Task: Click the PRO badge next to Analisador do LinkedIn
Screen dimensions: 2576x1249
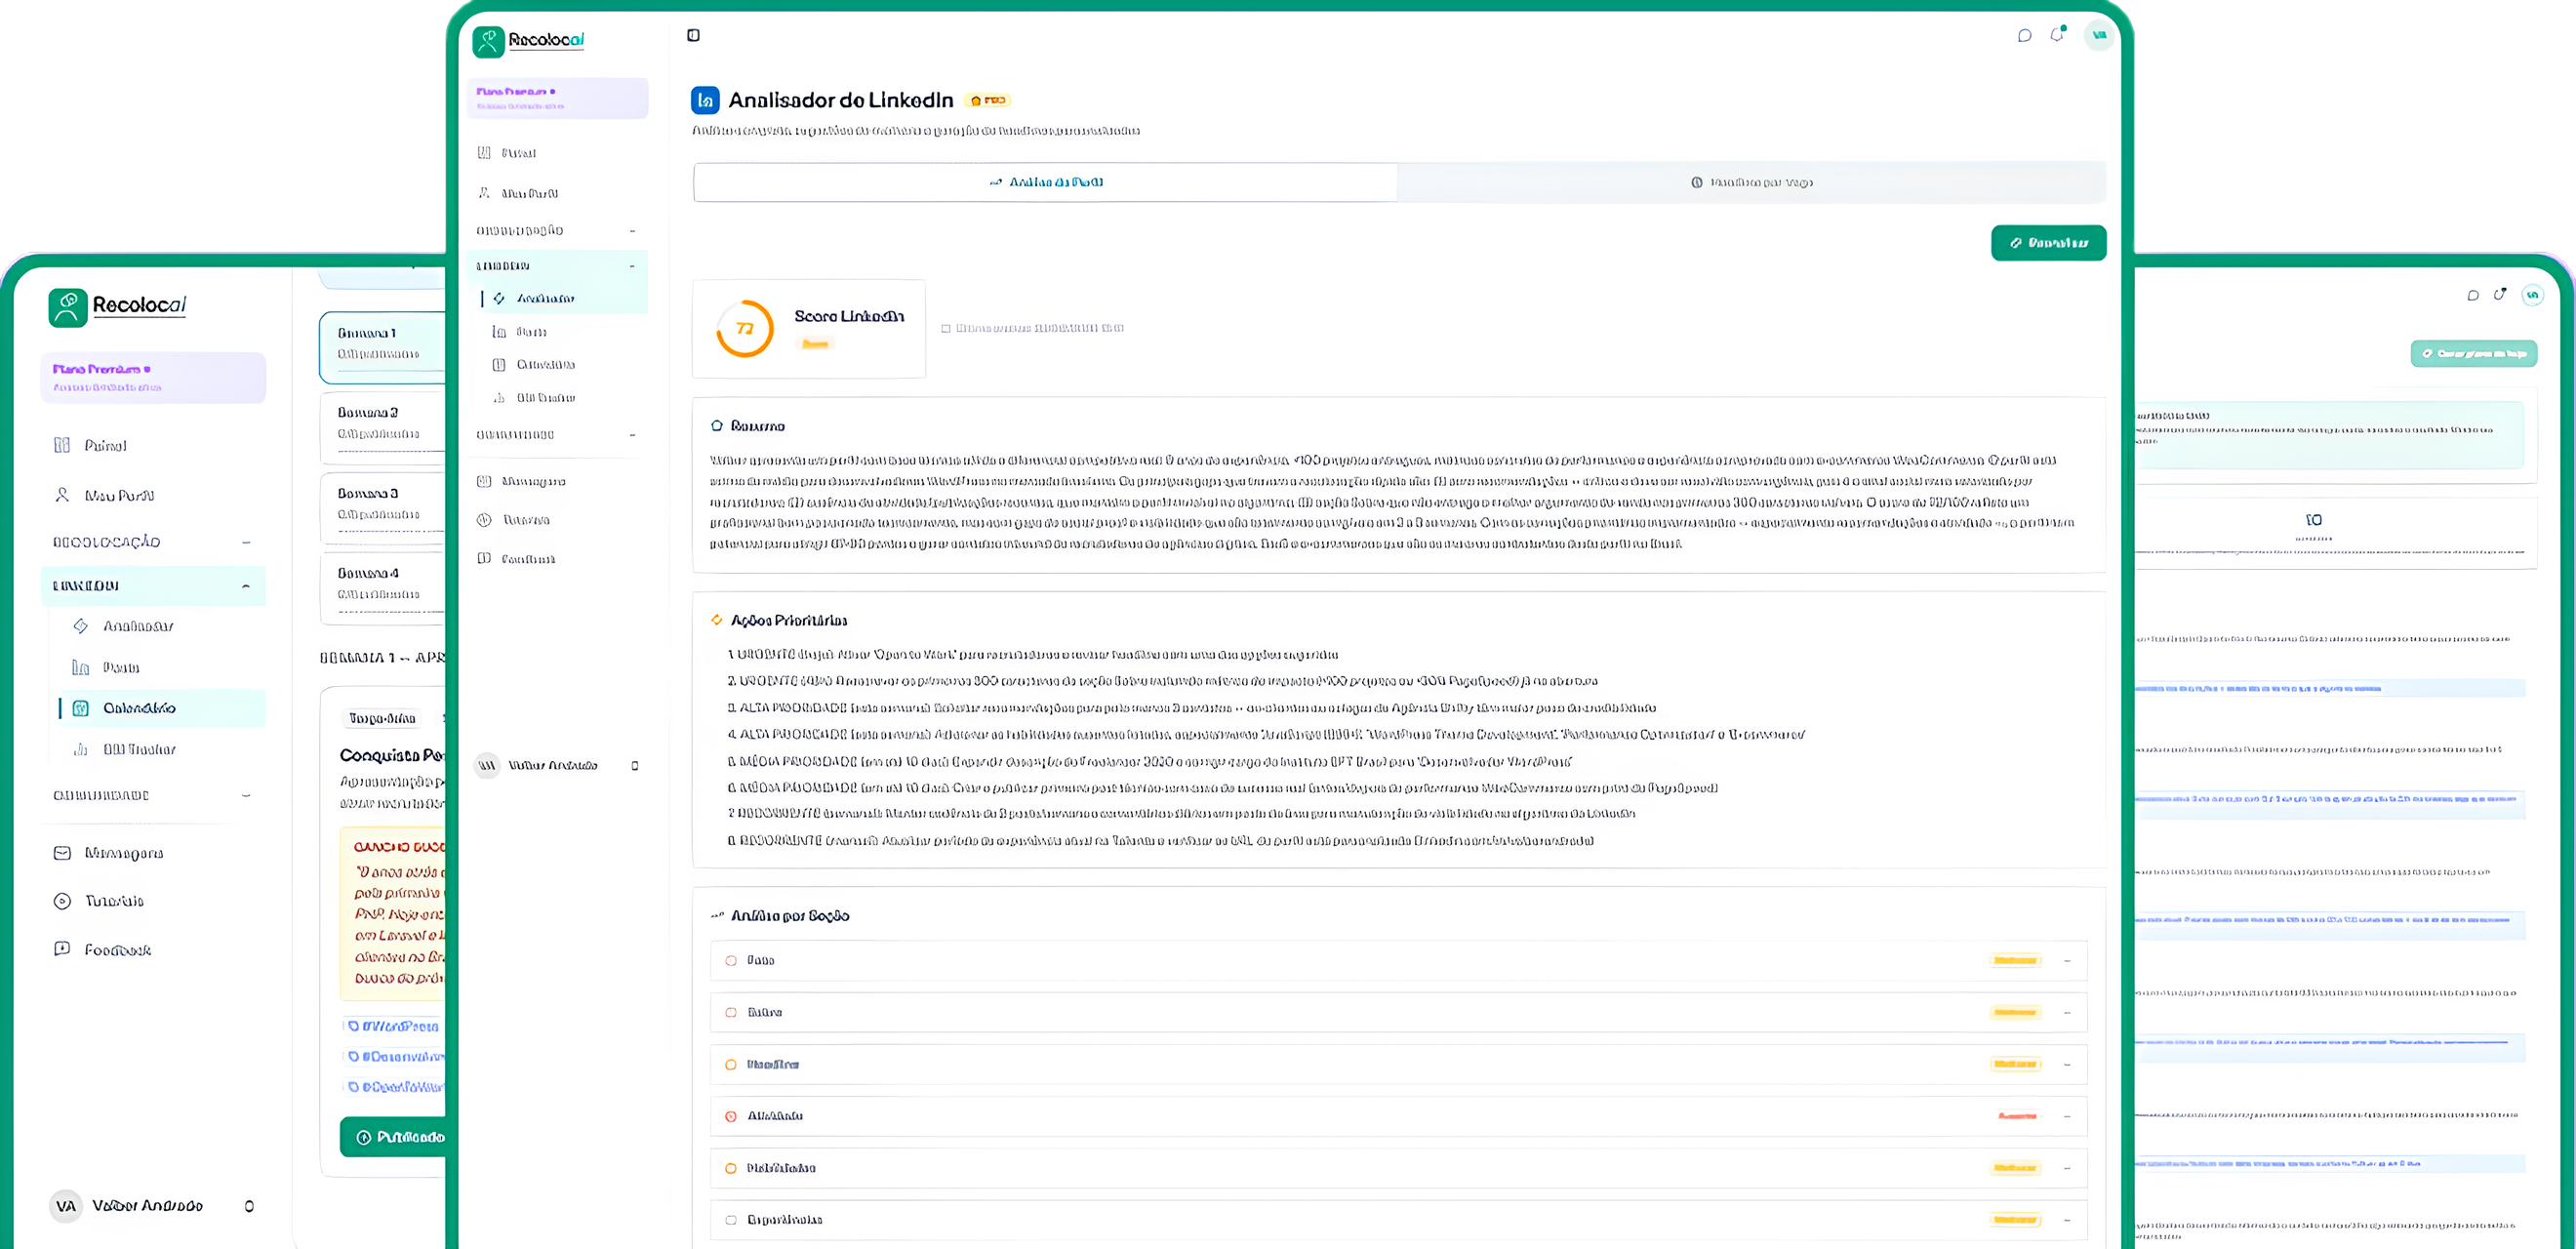Action: [988, 100]
